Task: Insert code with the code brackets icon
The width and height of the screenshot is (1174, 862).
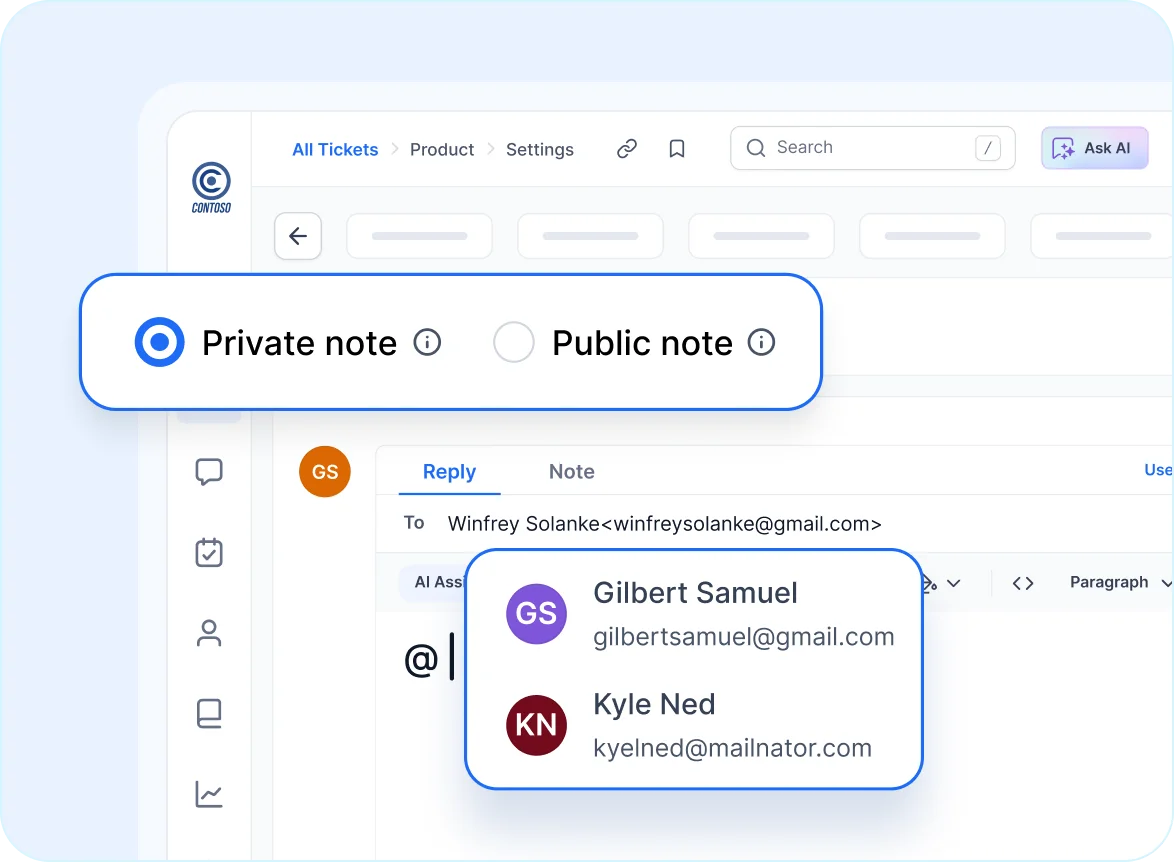Action: (1022, 582)
